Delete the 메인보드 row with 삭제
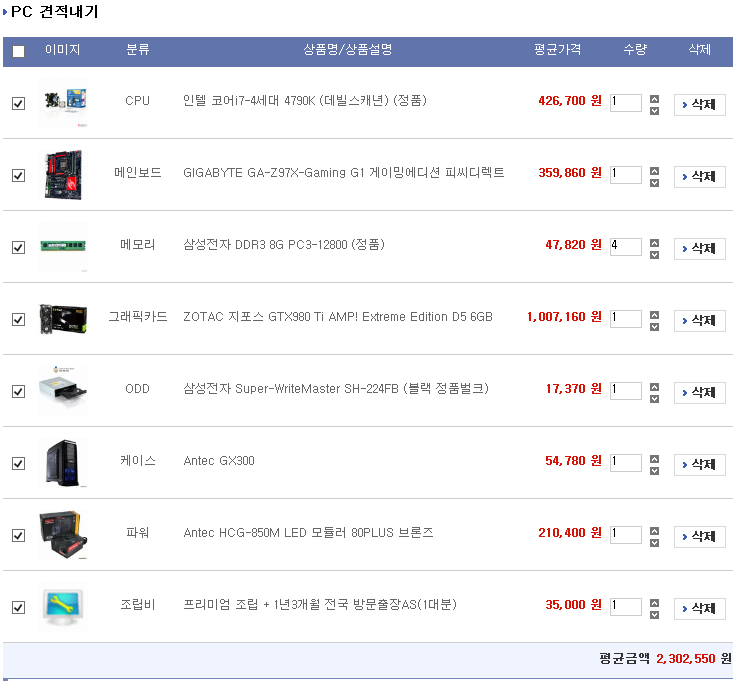This screenshot has height=681, width=738. pos(699,177)
